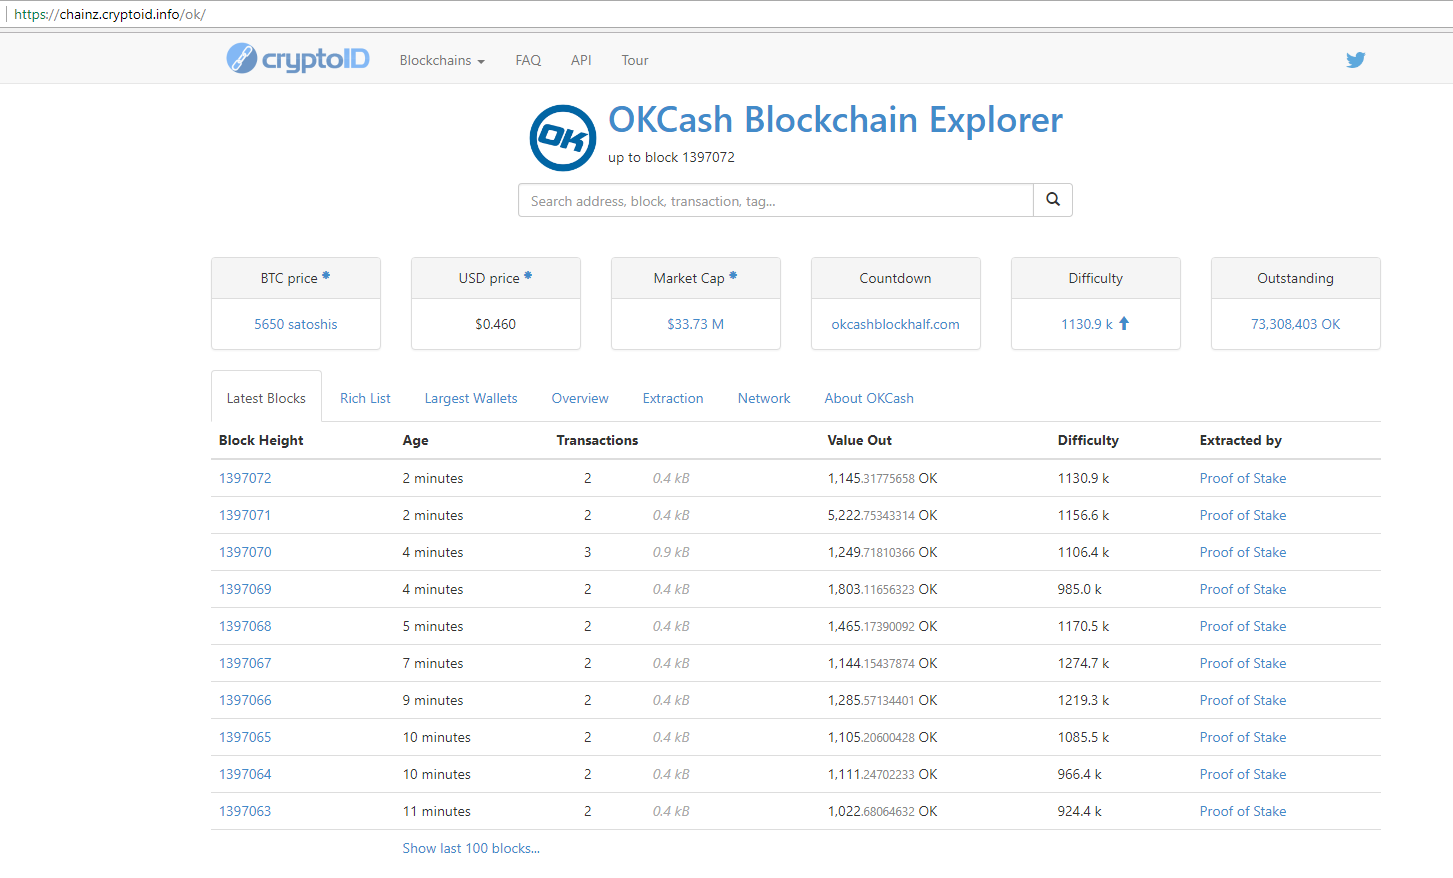Open the 5650 satoshis BTC price link
This screenshot has width=1453, height=878.
296,324
